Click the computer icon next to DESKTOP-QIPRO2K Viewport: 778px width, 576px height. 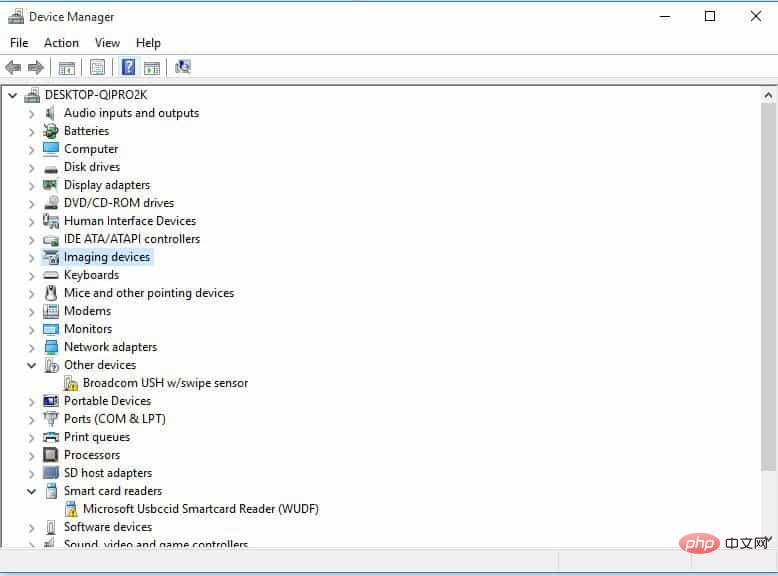(32, 95)
